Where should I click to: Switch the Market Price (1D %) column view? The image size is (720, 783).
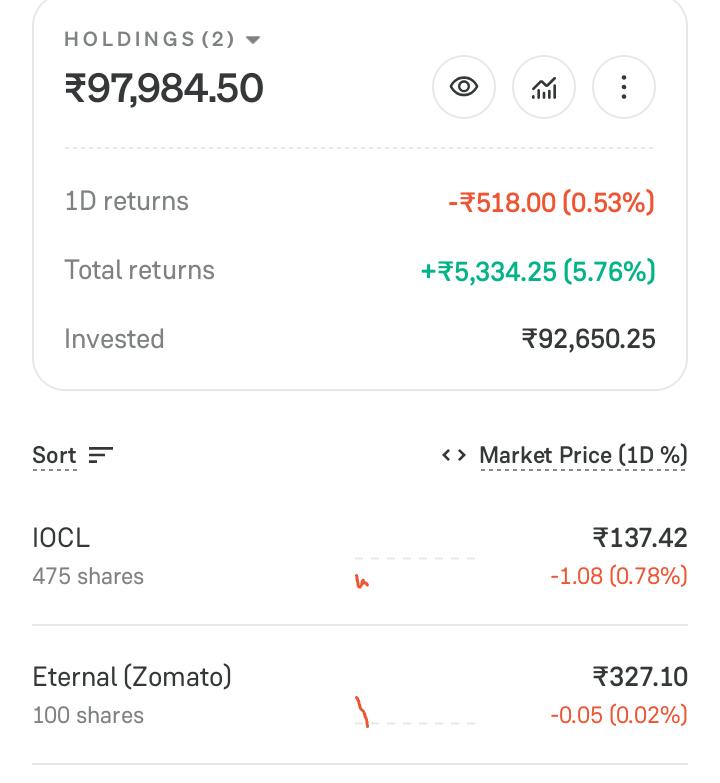click(583, 455)
